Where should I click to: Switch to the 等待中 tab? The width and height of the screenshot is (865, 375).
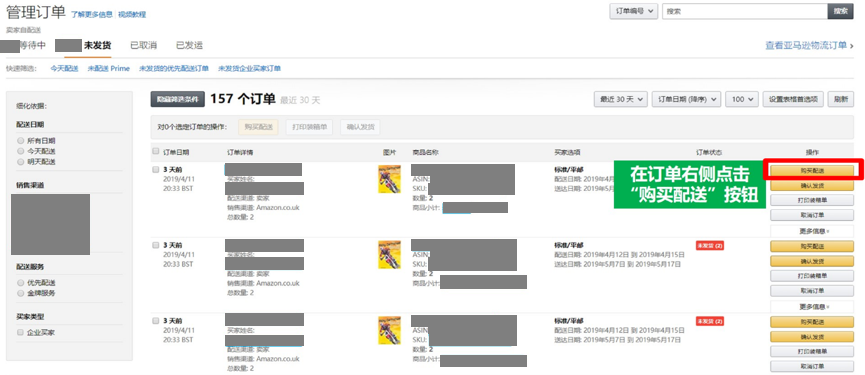click(x=33, y=45)
